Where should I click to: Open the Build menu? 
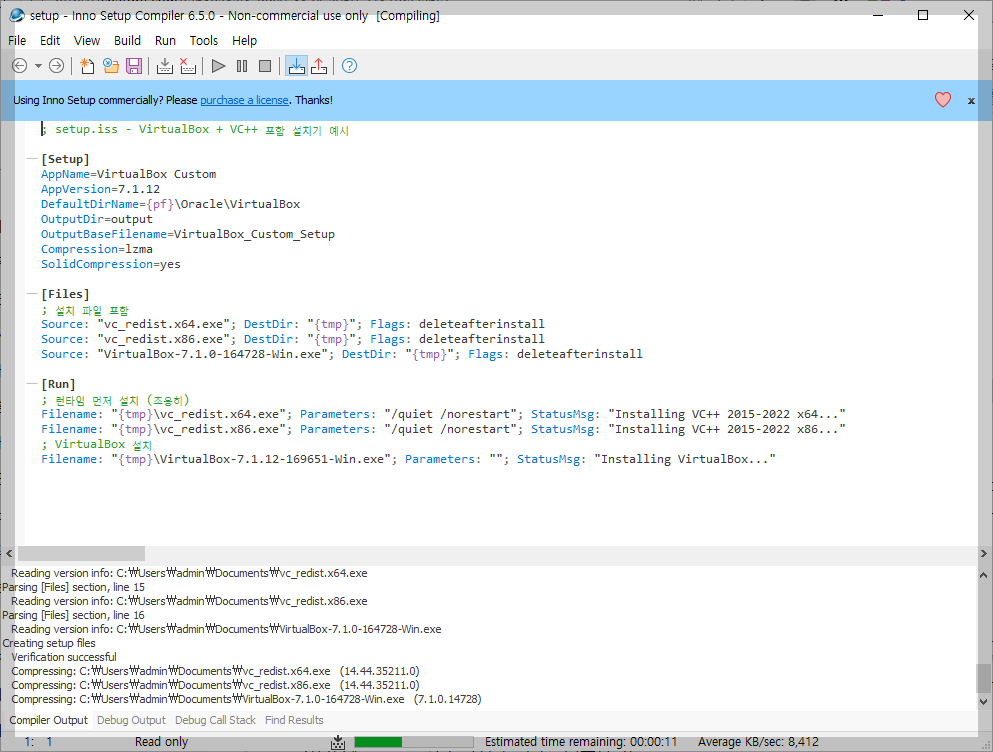(127, 41)
